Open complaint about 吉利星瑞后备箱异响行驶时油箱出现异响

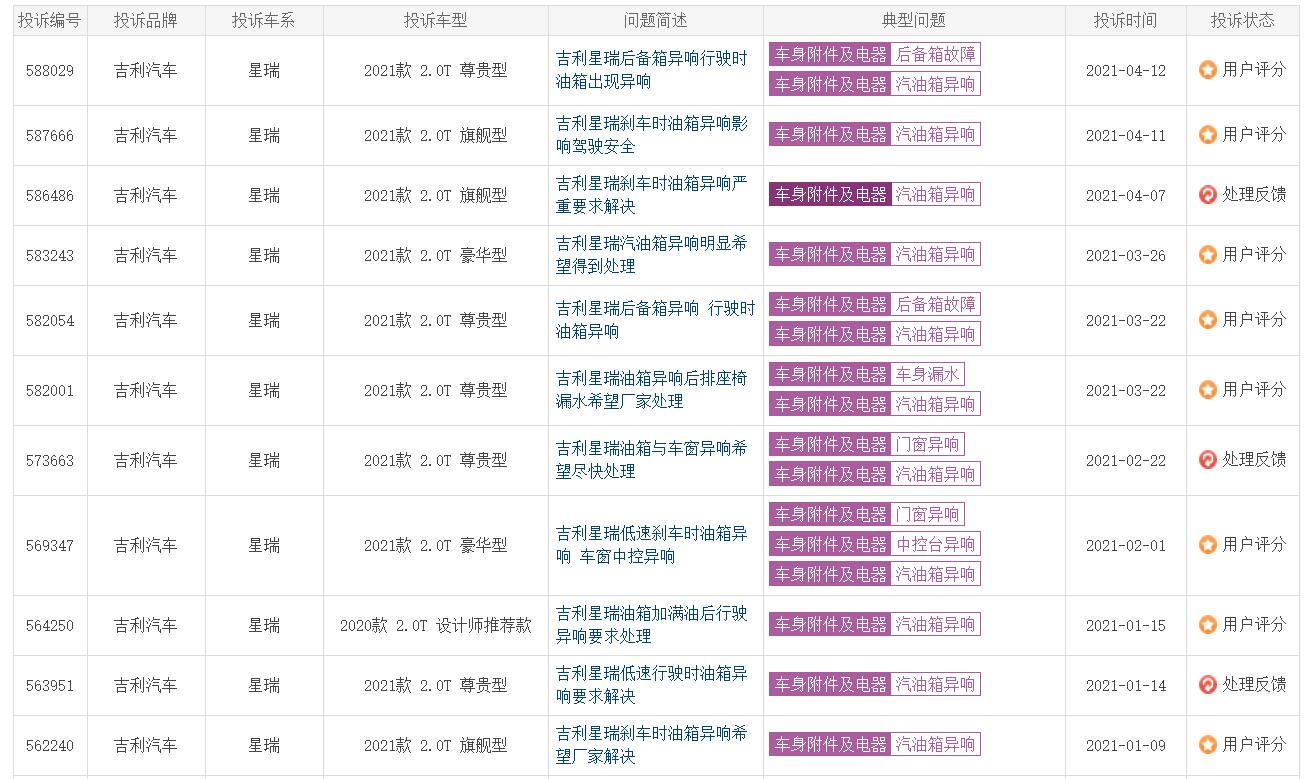pos(651,70)
